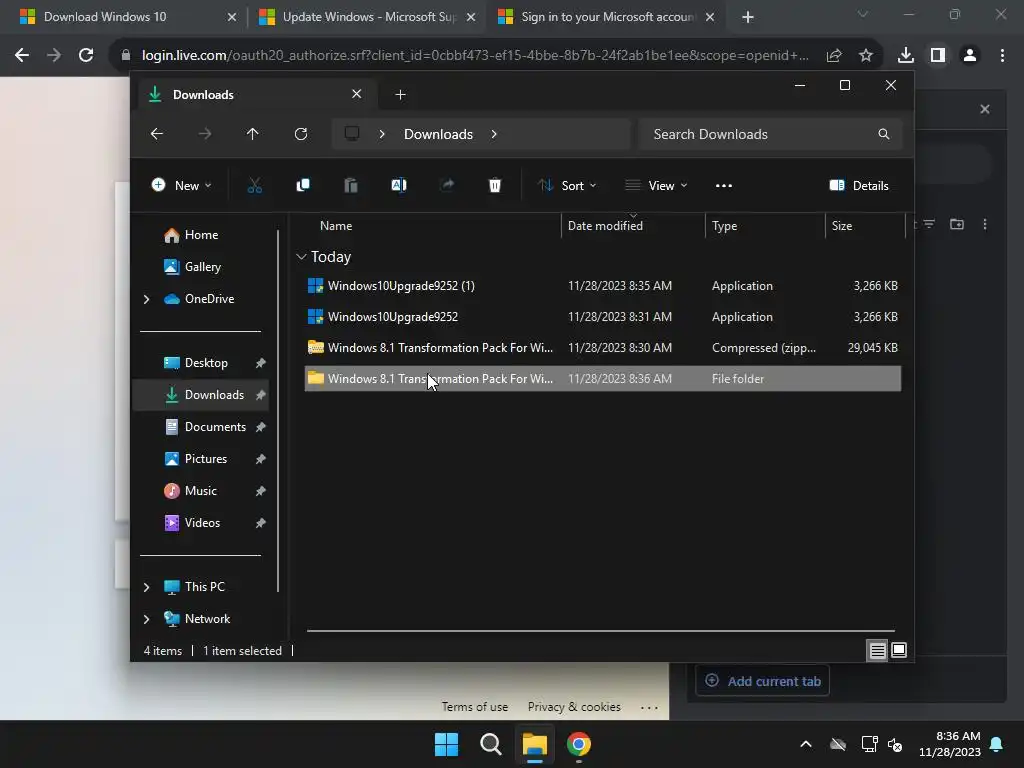The height and width of the screenshot is (768, 1024).
Task: Select Windows10Upgrade9252 (1) file
Action: tap(603, 286)
